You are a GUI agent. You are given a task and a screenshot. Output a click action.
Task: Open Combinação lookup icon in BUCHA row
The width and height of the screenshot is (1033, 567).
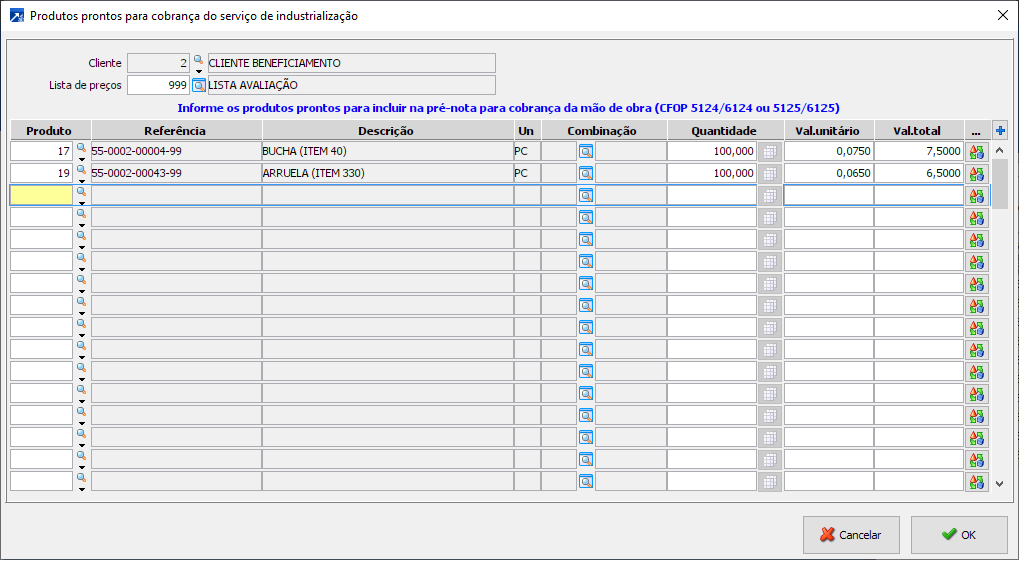pos(586,152)
